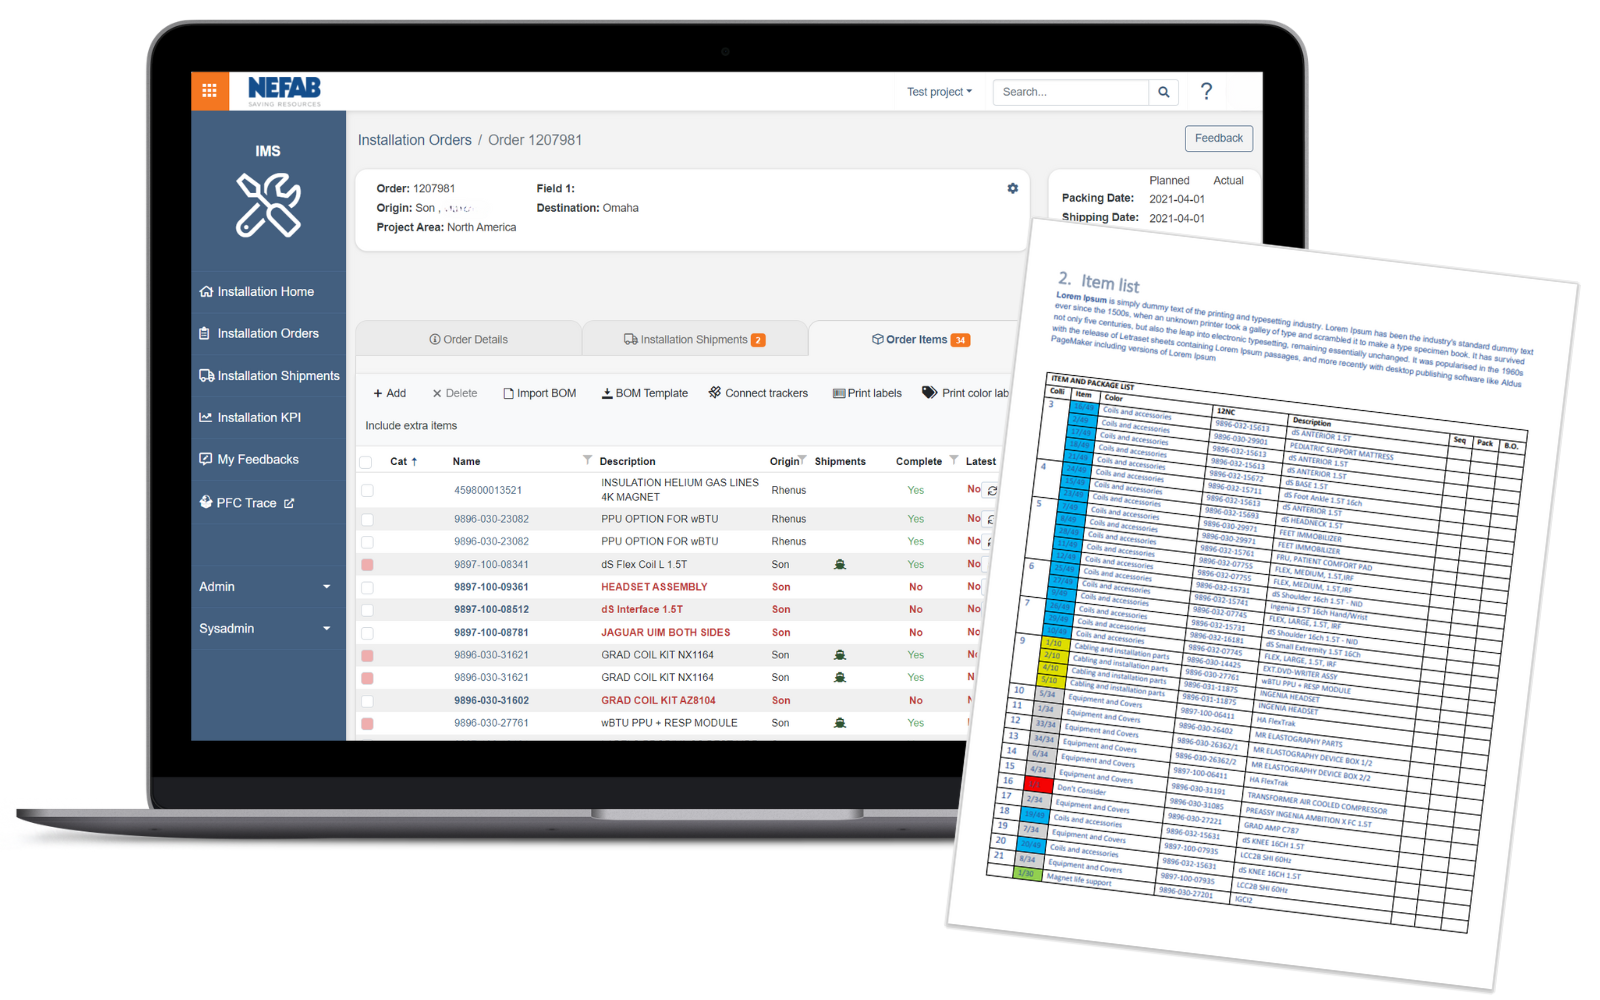The width and height of the screenshot is (1600, 1000).
Task: Click the Feedback button
Action: (1218, 139)
